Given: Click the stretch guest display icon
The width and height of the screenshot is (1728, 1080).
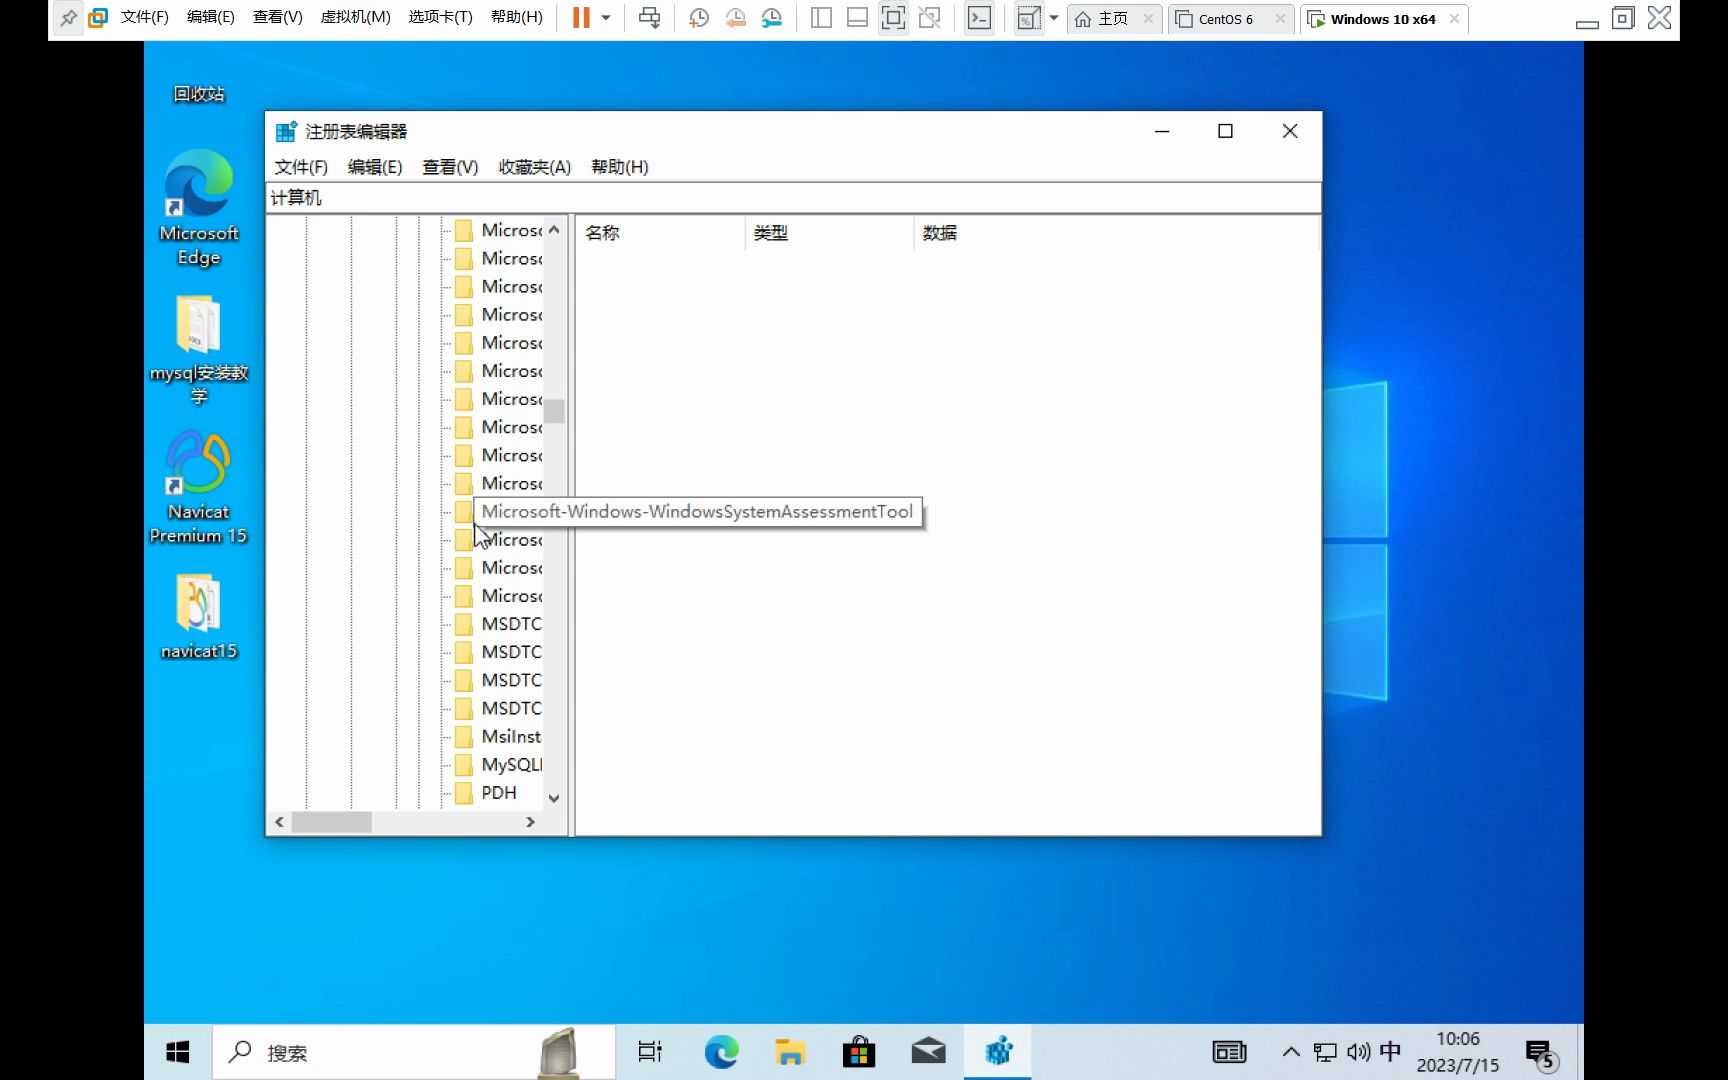Looking at the screenshot, I should point(1028,18).
